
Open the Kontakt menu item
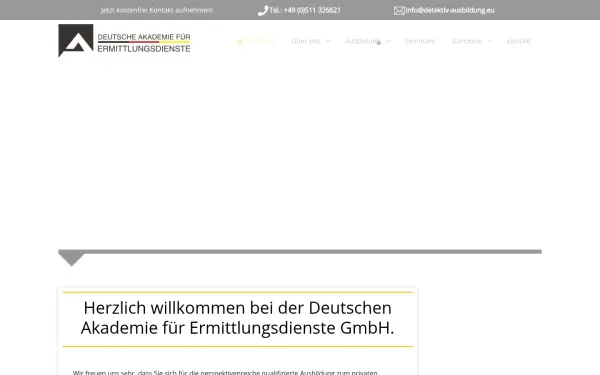(x=519, y=41)
